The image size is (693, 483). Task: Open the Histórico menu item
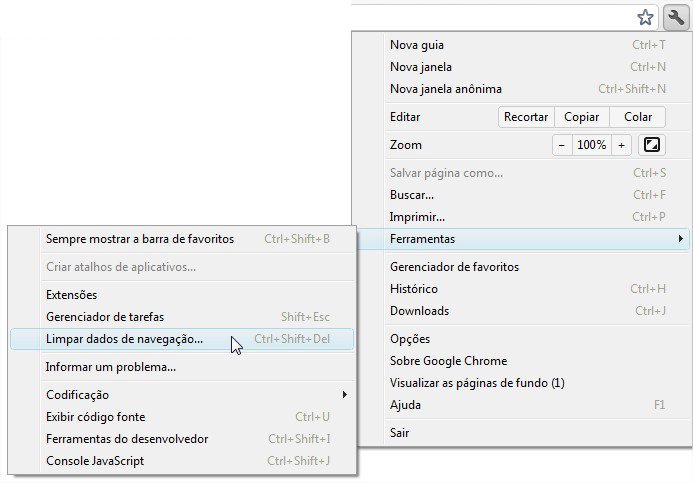coord(415,289)
